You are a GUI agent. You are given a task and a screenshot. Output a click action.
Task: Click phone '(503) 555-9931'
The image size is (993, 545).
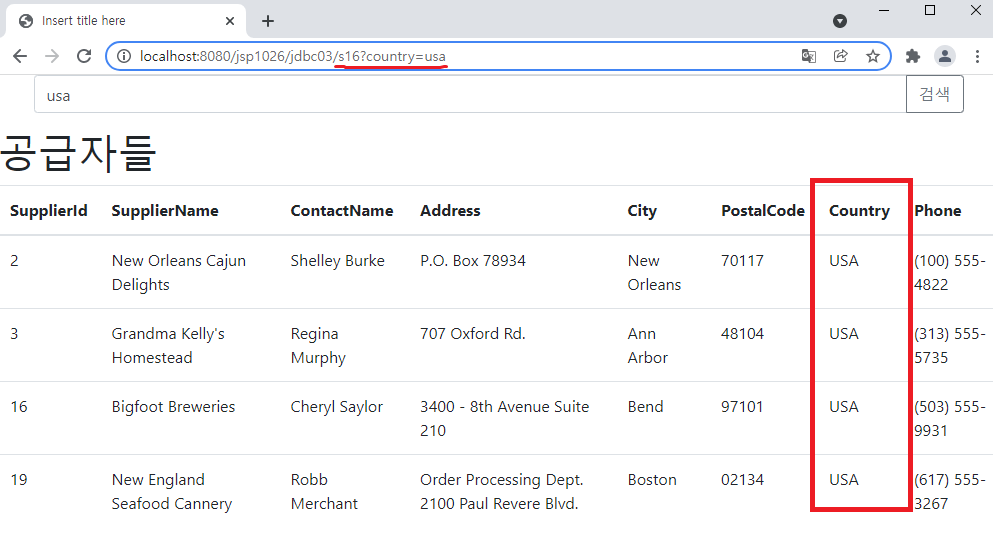point(950,418)
